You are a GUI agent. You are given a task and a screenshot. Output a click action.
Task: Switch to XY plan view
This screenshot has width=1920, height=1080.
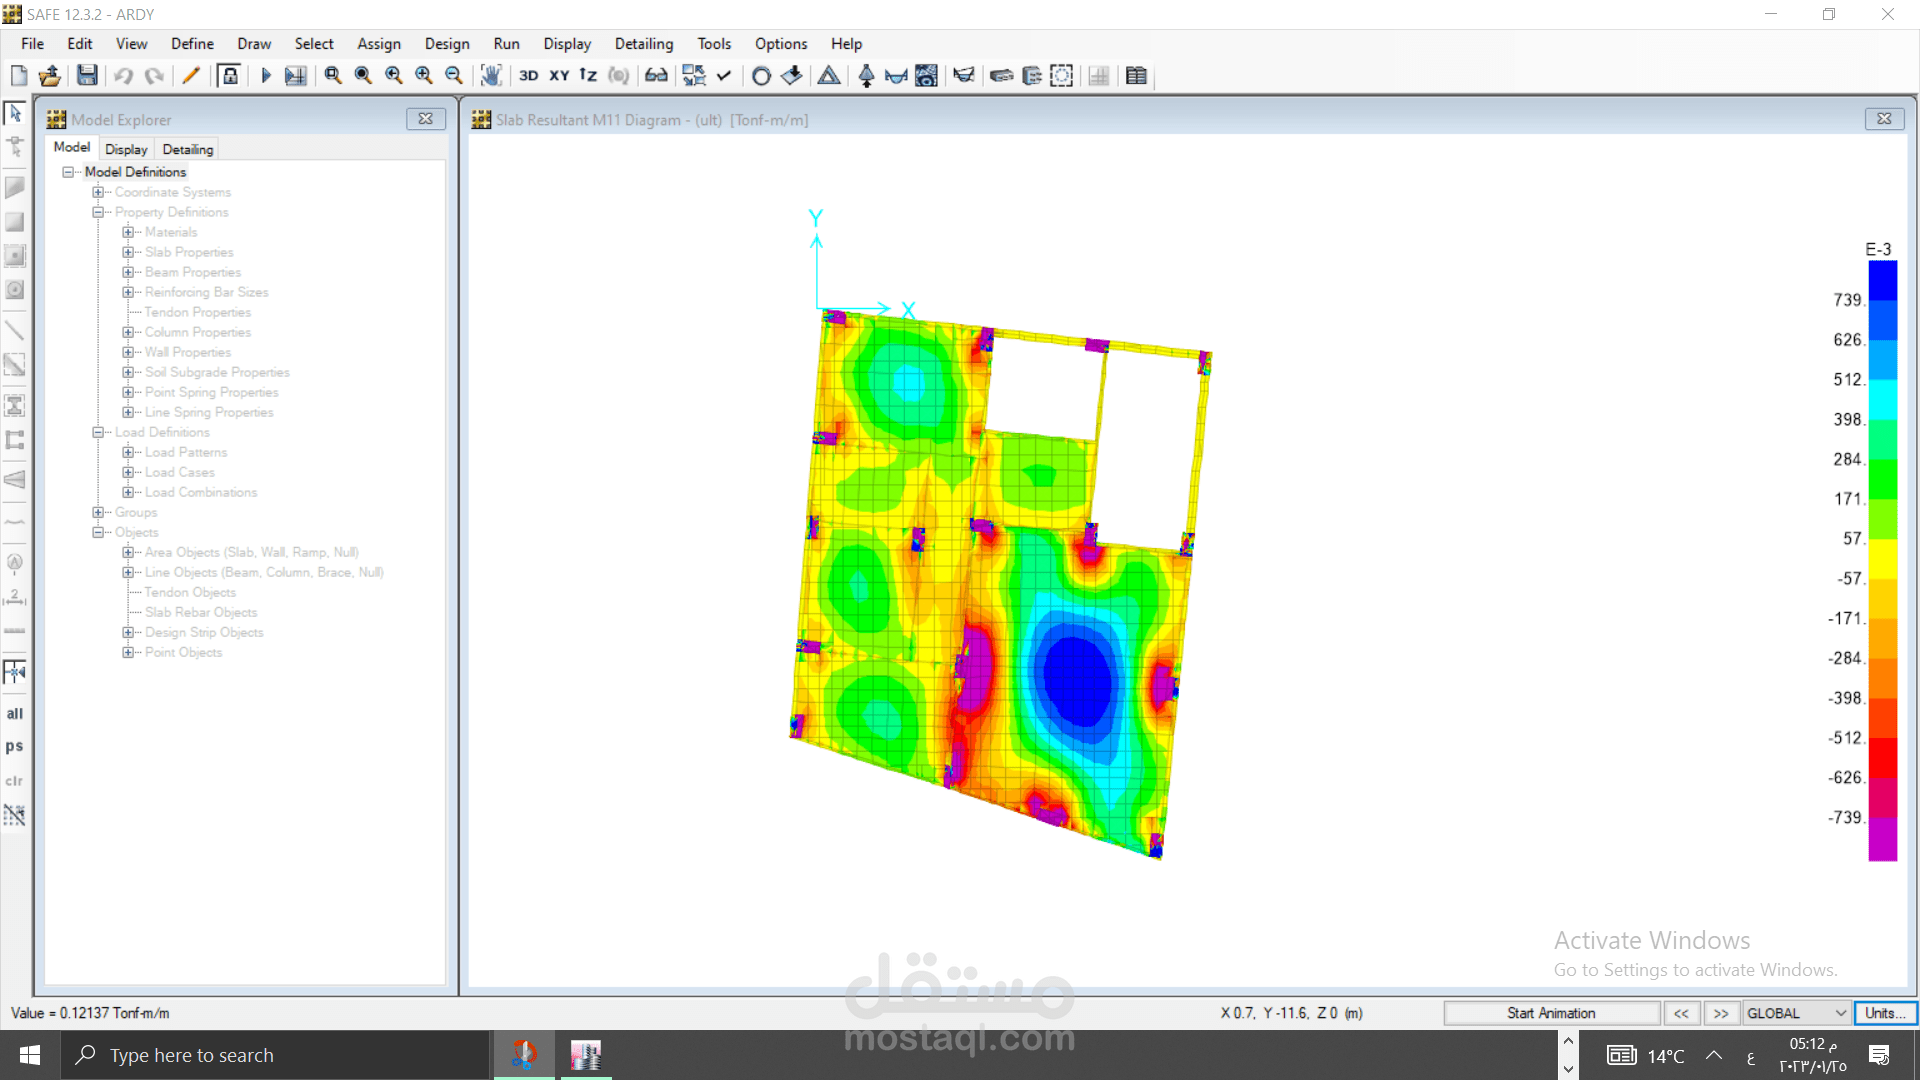click(559, 76)
